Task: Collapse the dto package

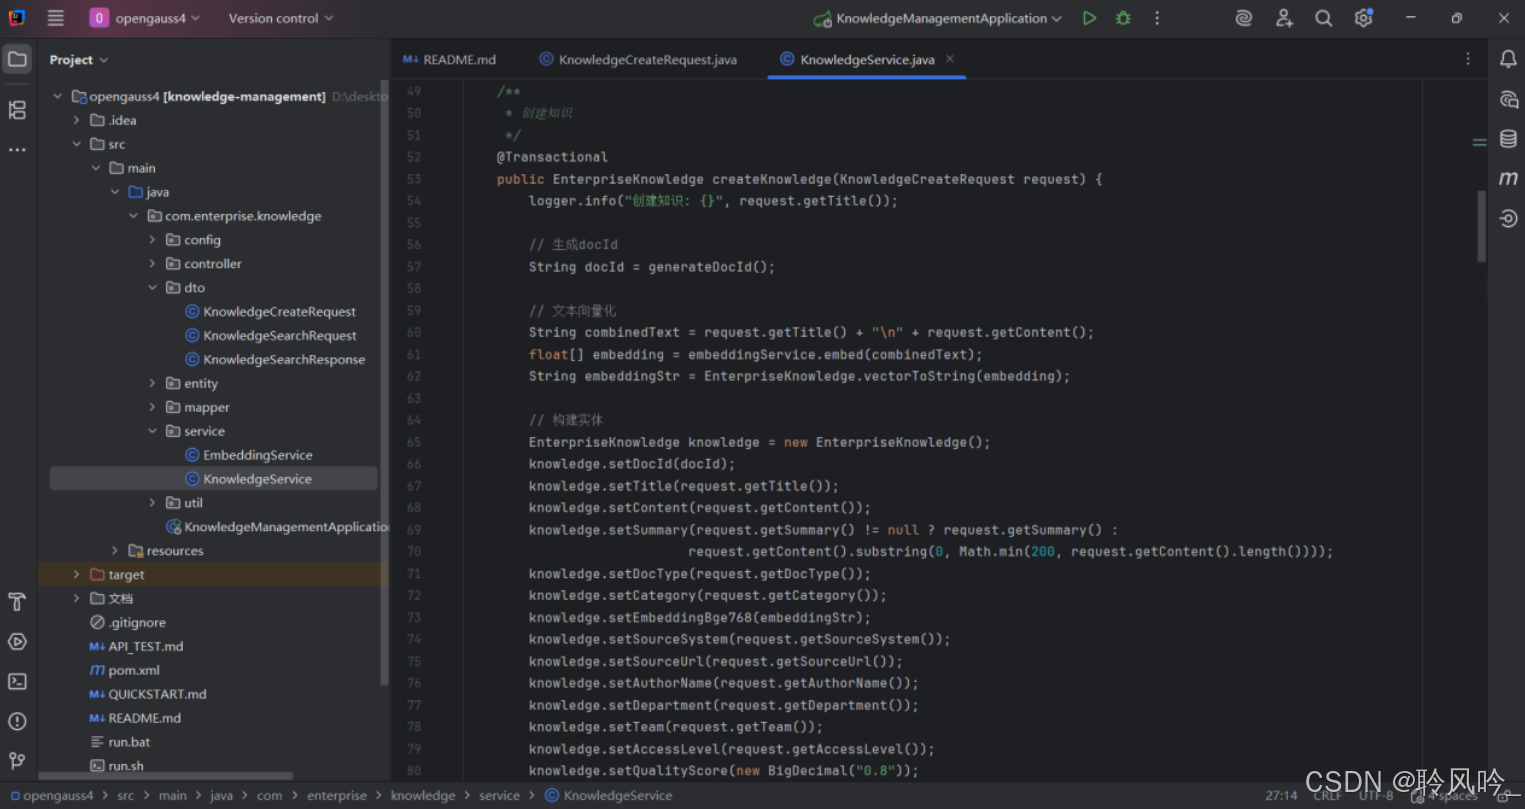Action: pyautogui.click(x=152, y=288)
